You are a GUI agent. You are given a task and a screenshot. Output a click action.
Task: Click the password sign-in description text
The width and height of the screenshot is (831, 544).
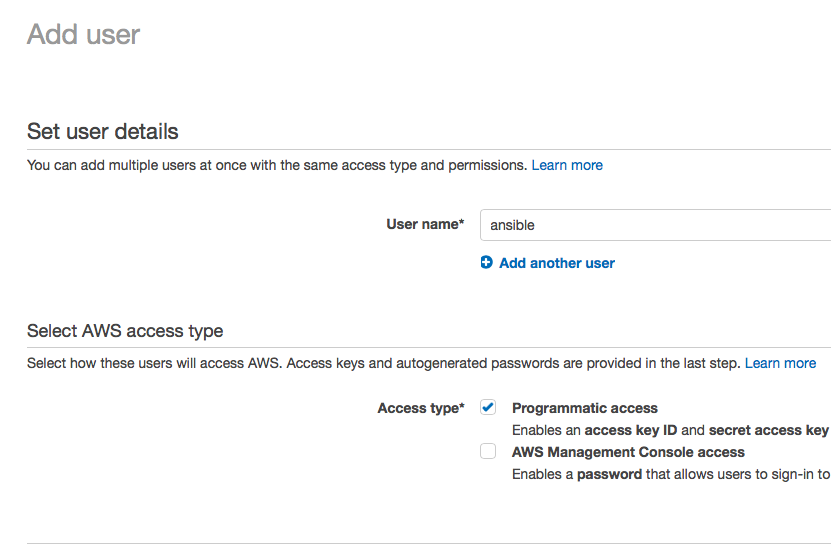[671, 474]
